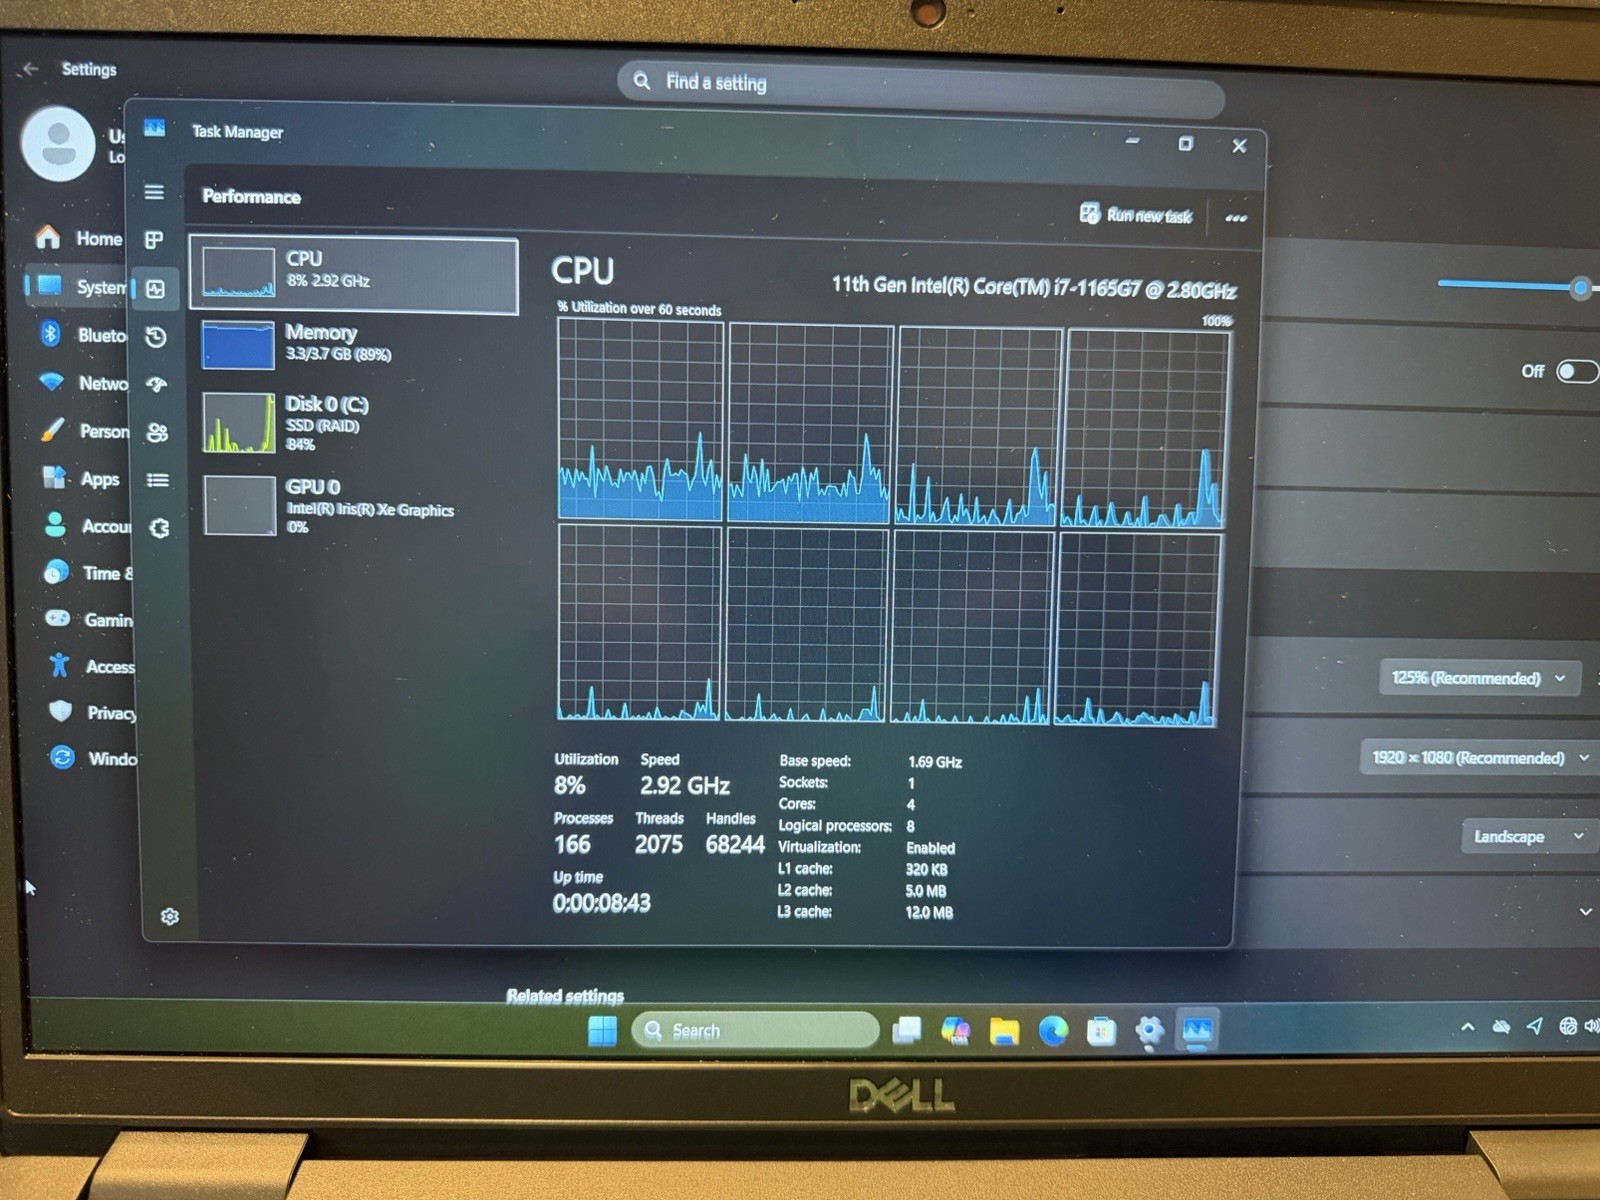Open Microsoft Store from the taskbar
Viewport: 1600px width, 1200px height.
point(1101,1030)
